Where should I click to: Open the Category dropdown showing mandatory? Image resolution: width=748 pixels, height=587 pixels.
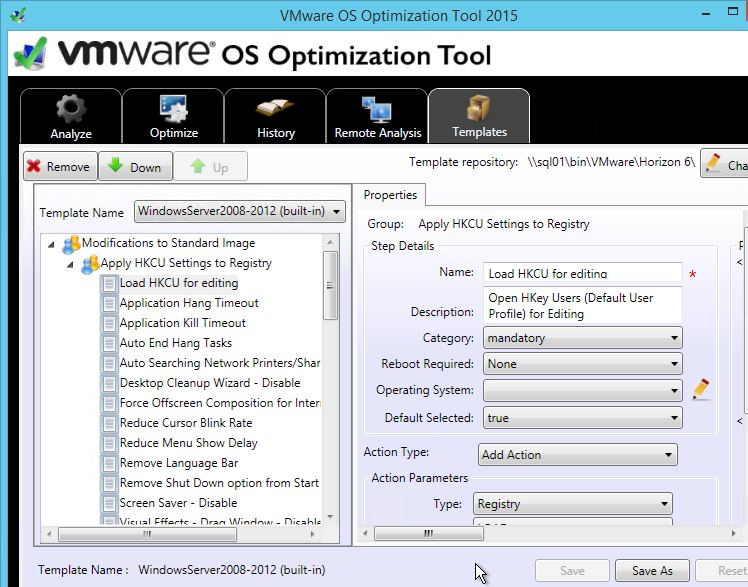click(x=582, y=338)
